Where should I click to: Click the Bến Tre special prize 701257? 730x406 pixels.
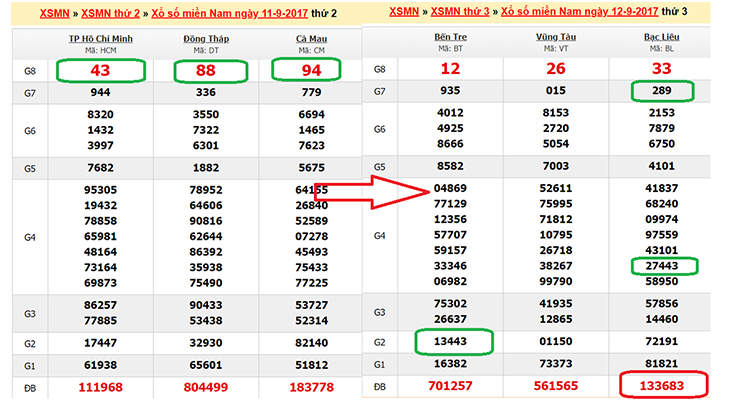coord(450,387)
